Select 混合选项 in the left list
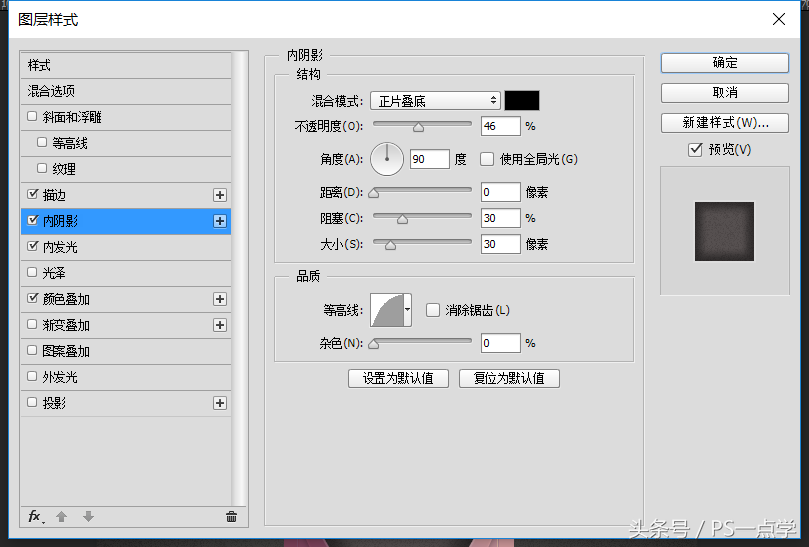 coord(126,91)
